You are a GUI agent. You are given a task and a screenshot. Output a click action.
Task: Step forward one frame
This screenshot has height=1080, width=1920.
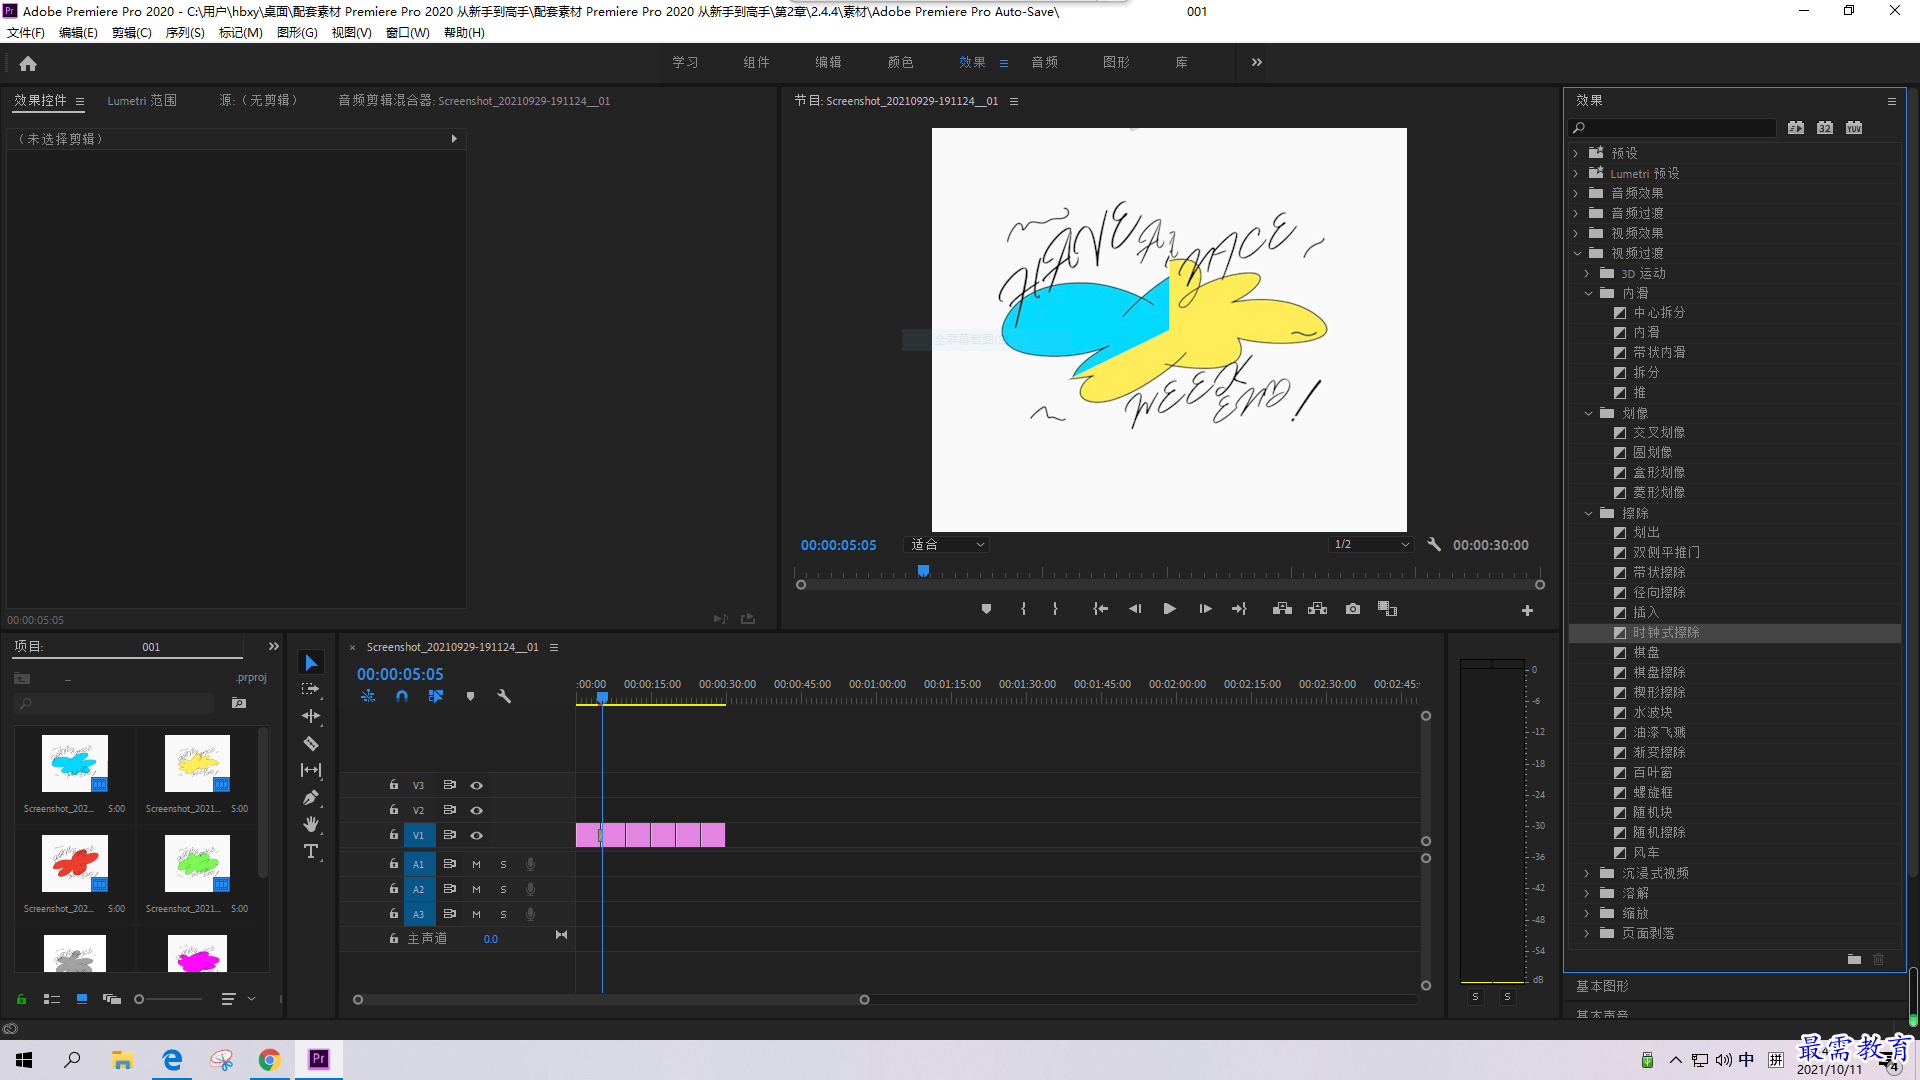(x=1205, y=609)
